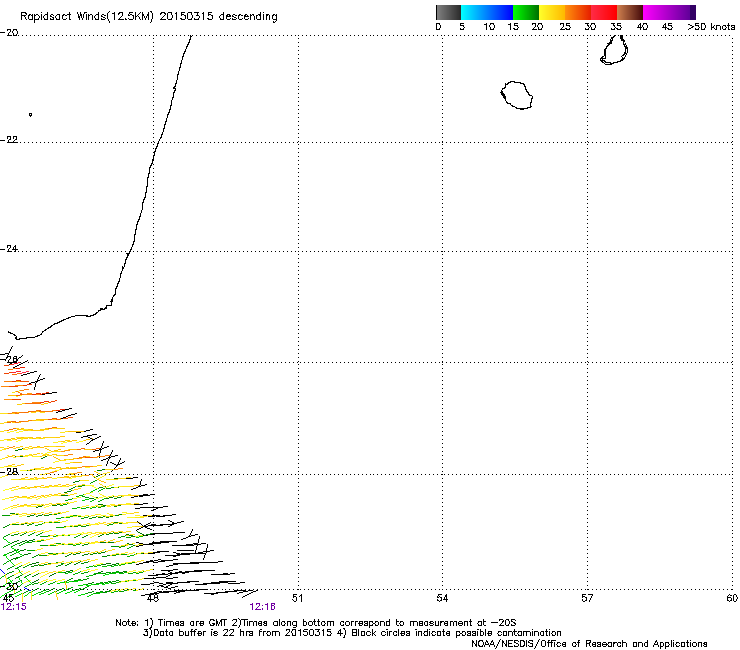The height and width of the screenshot is (650, 740).
Task: Click the "45" label under the color bar
Action: pos(667,27)
